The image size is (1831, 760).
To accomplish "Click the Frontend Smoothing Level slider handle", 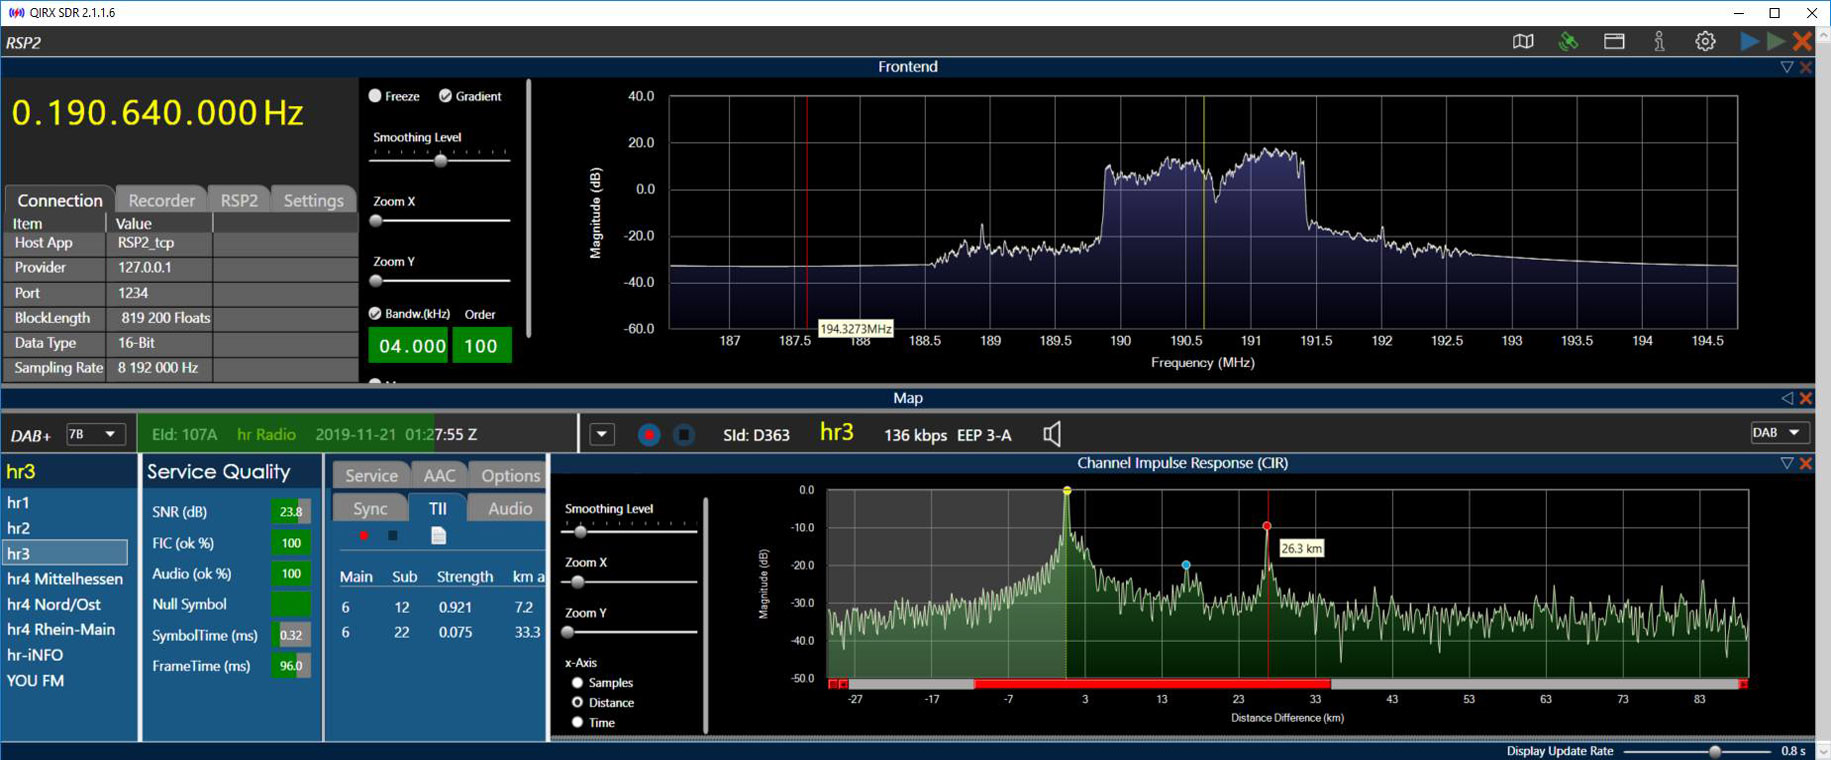I will (x=440, y=160).
